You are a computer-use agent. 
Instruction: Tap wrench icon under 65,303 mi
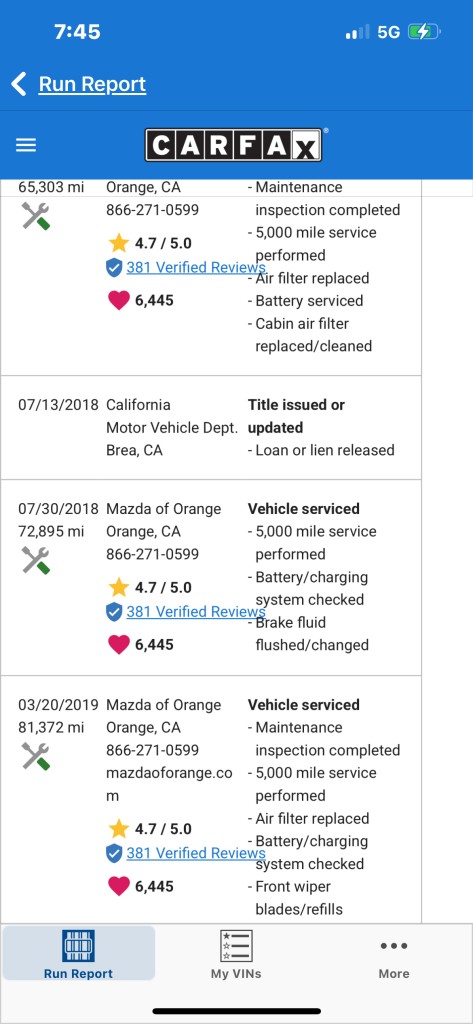pos(35,216)
